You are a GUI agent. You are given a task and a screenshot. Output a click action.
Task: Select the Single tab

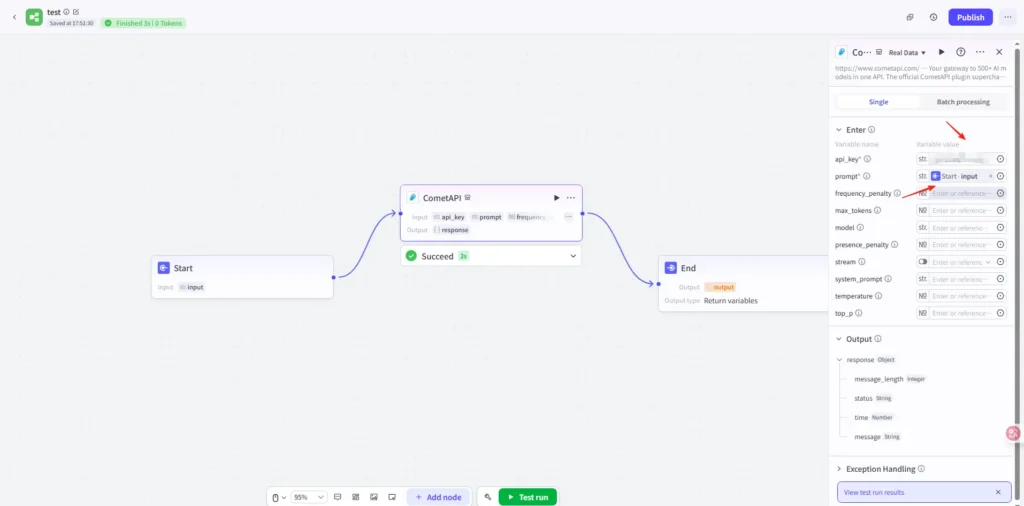click(878, 102)
